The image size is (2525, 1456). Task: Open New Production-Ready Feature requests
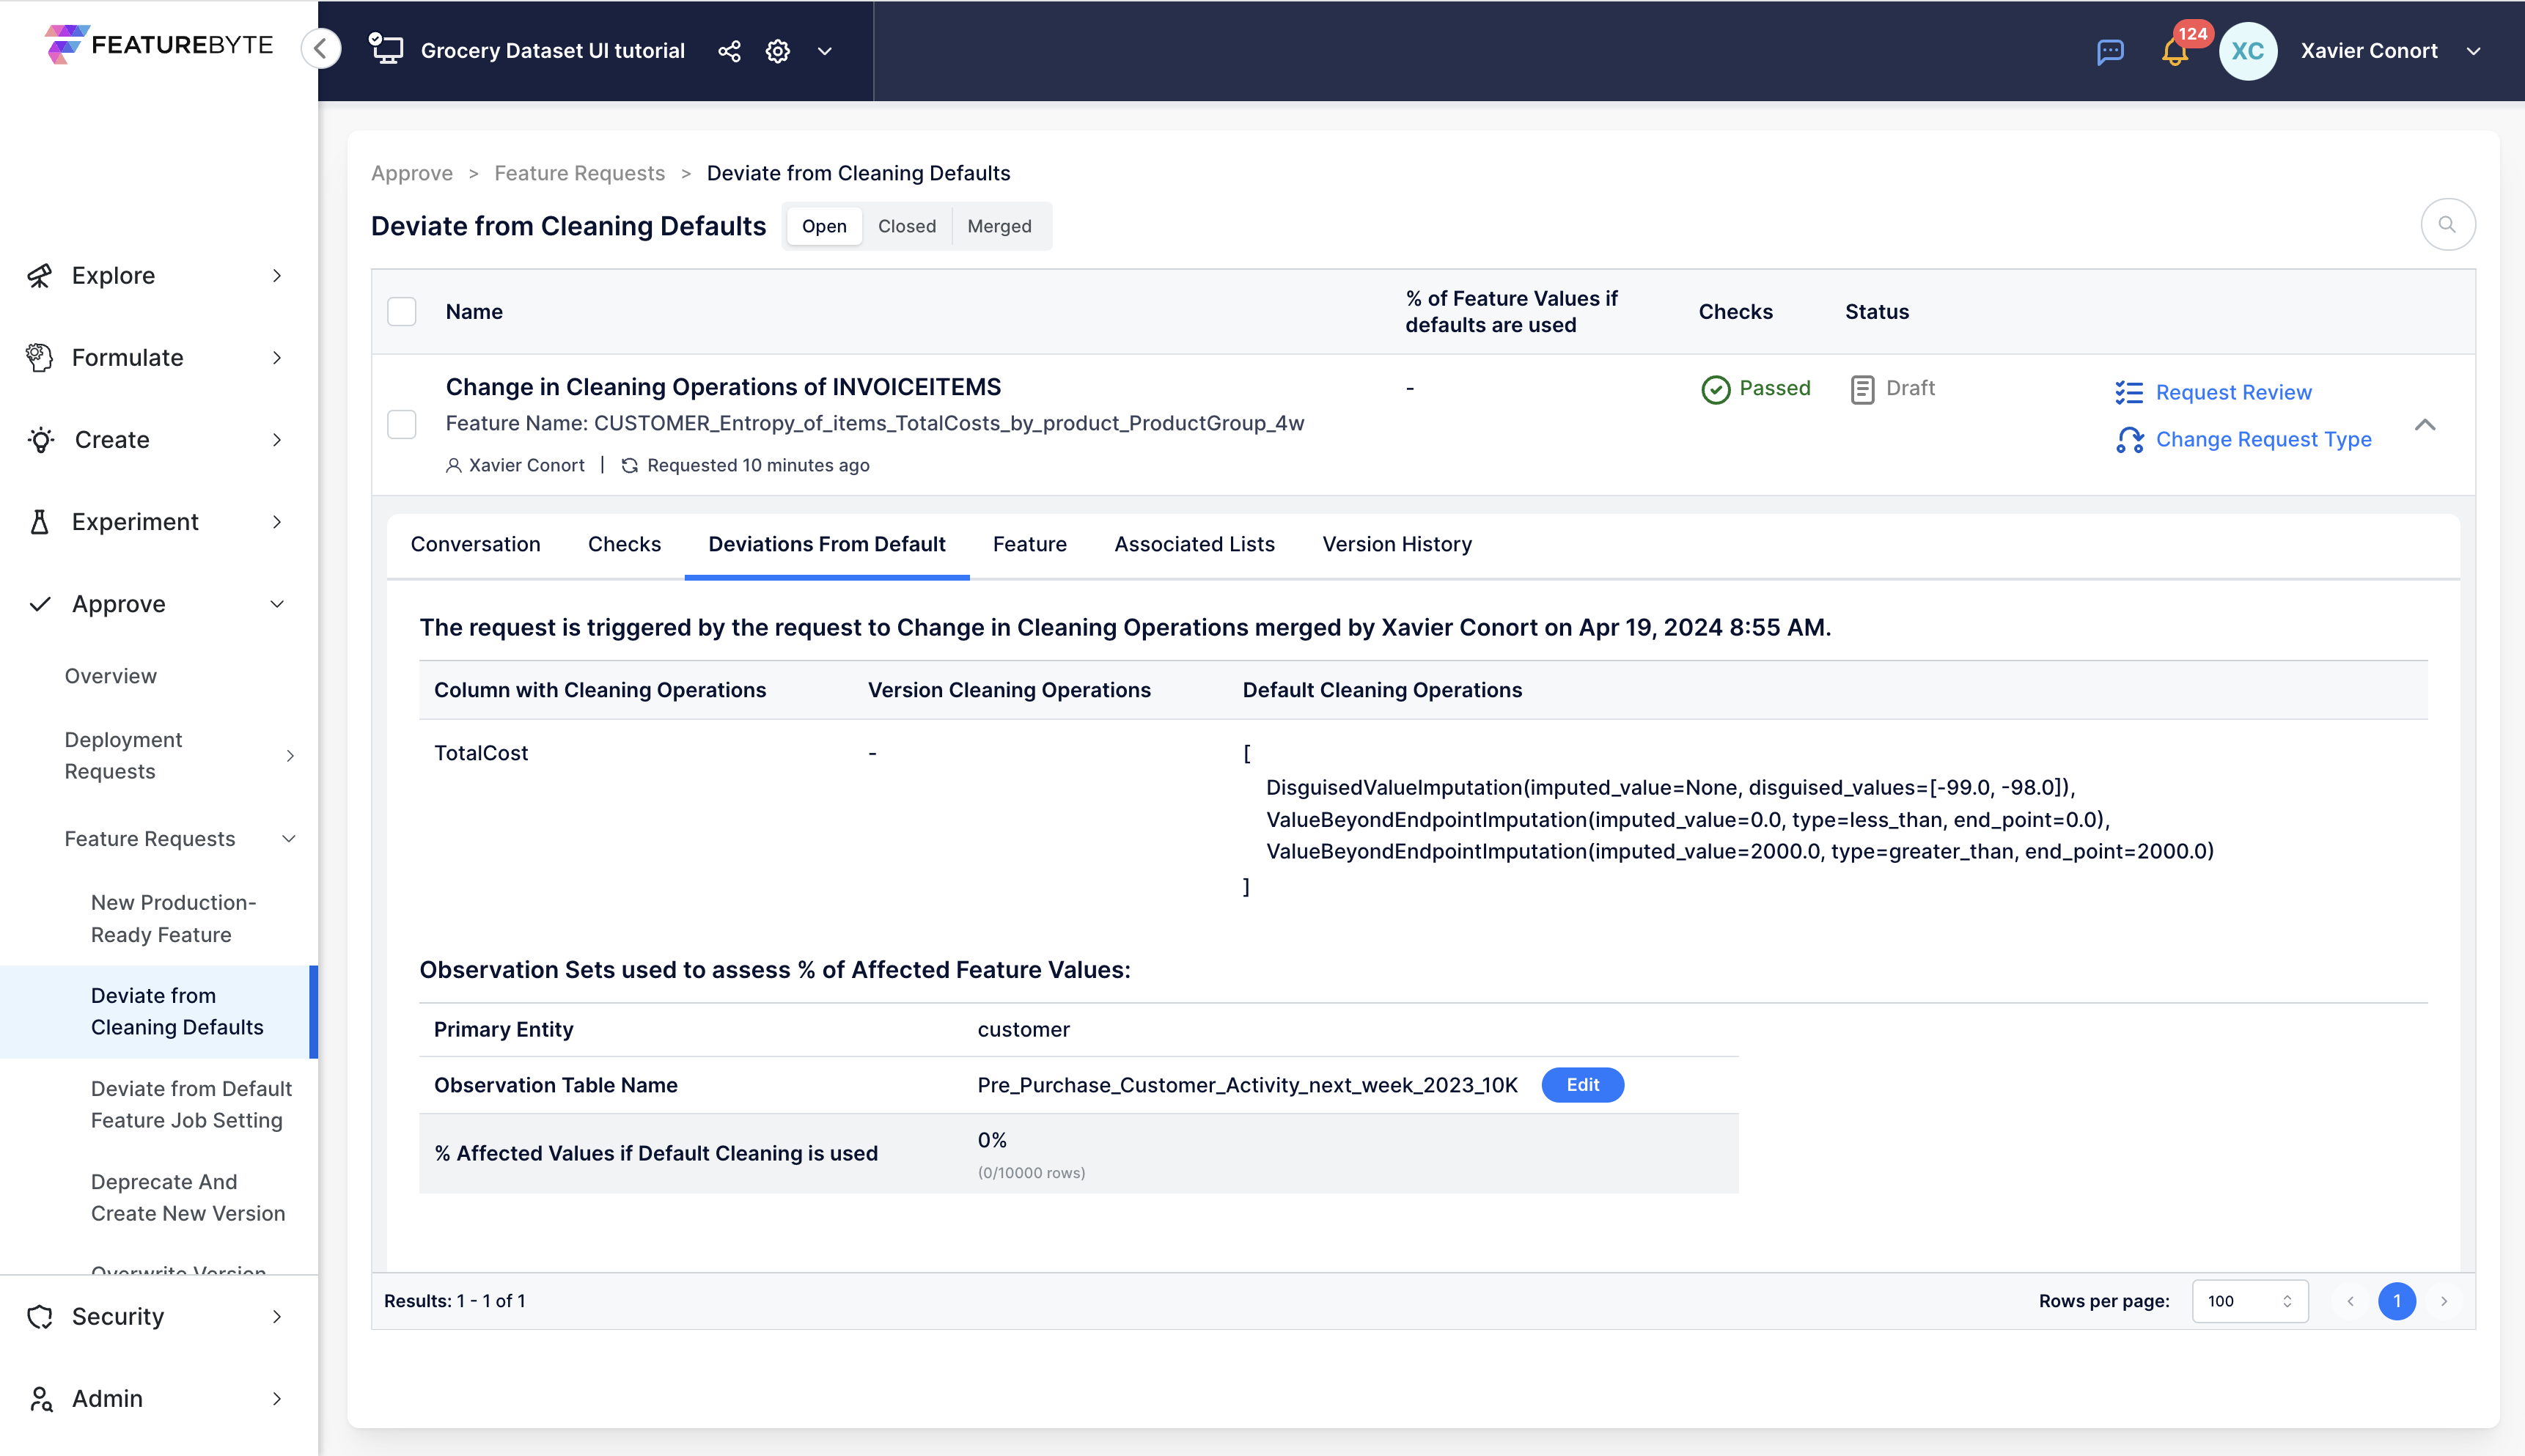174,918
